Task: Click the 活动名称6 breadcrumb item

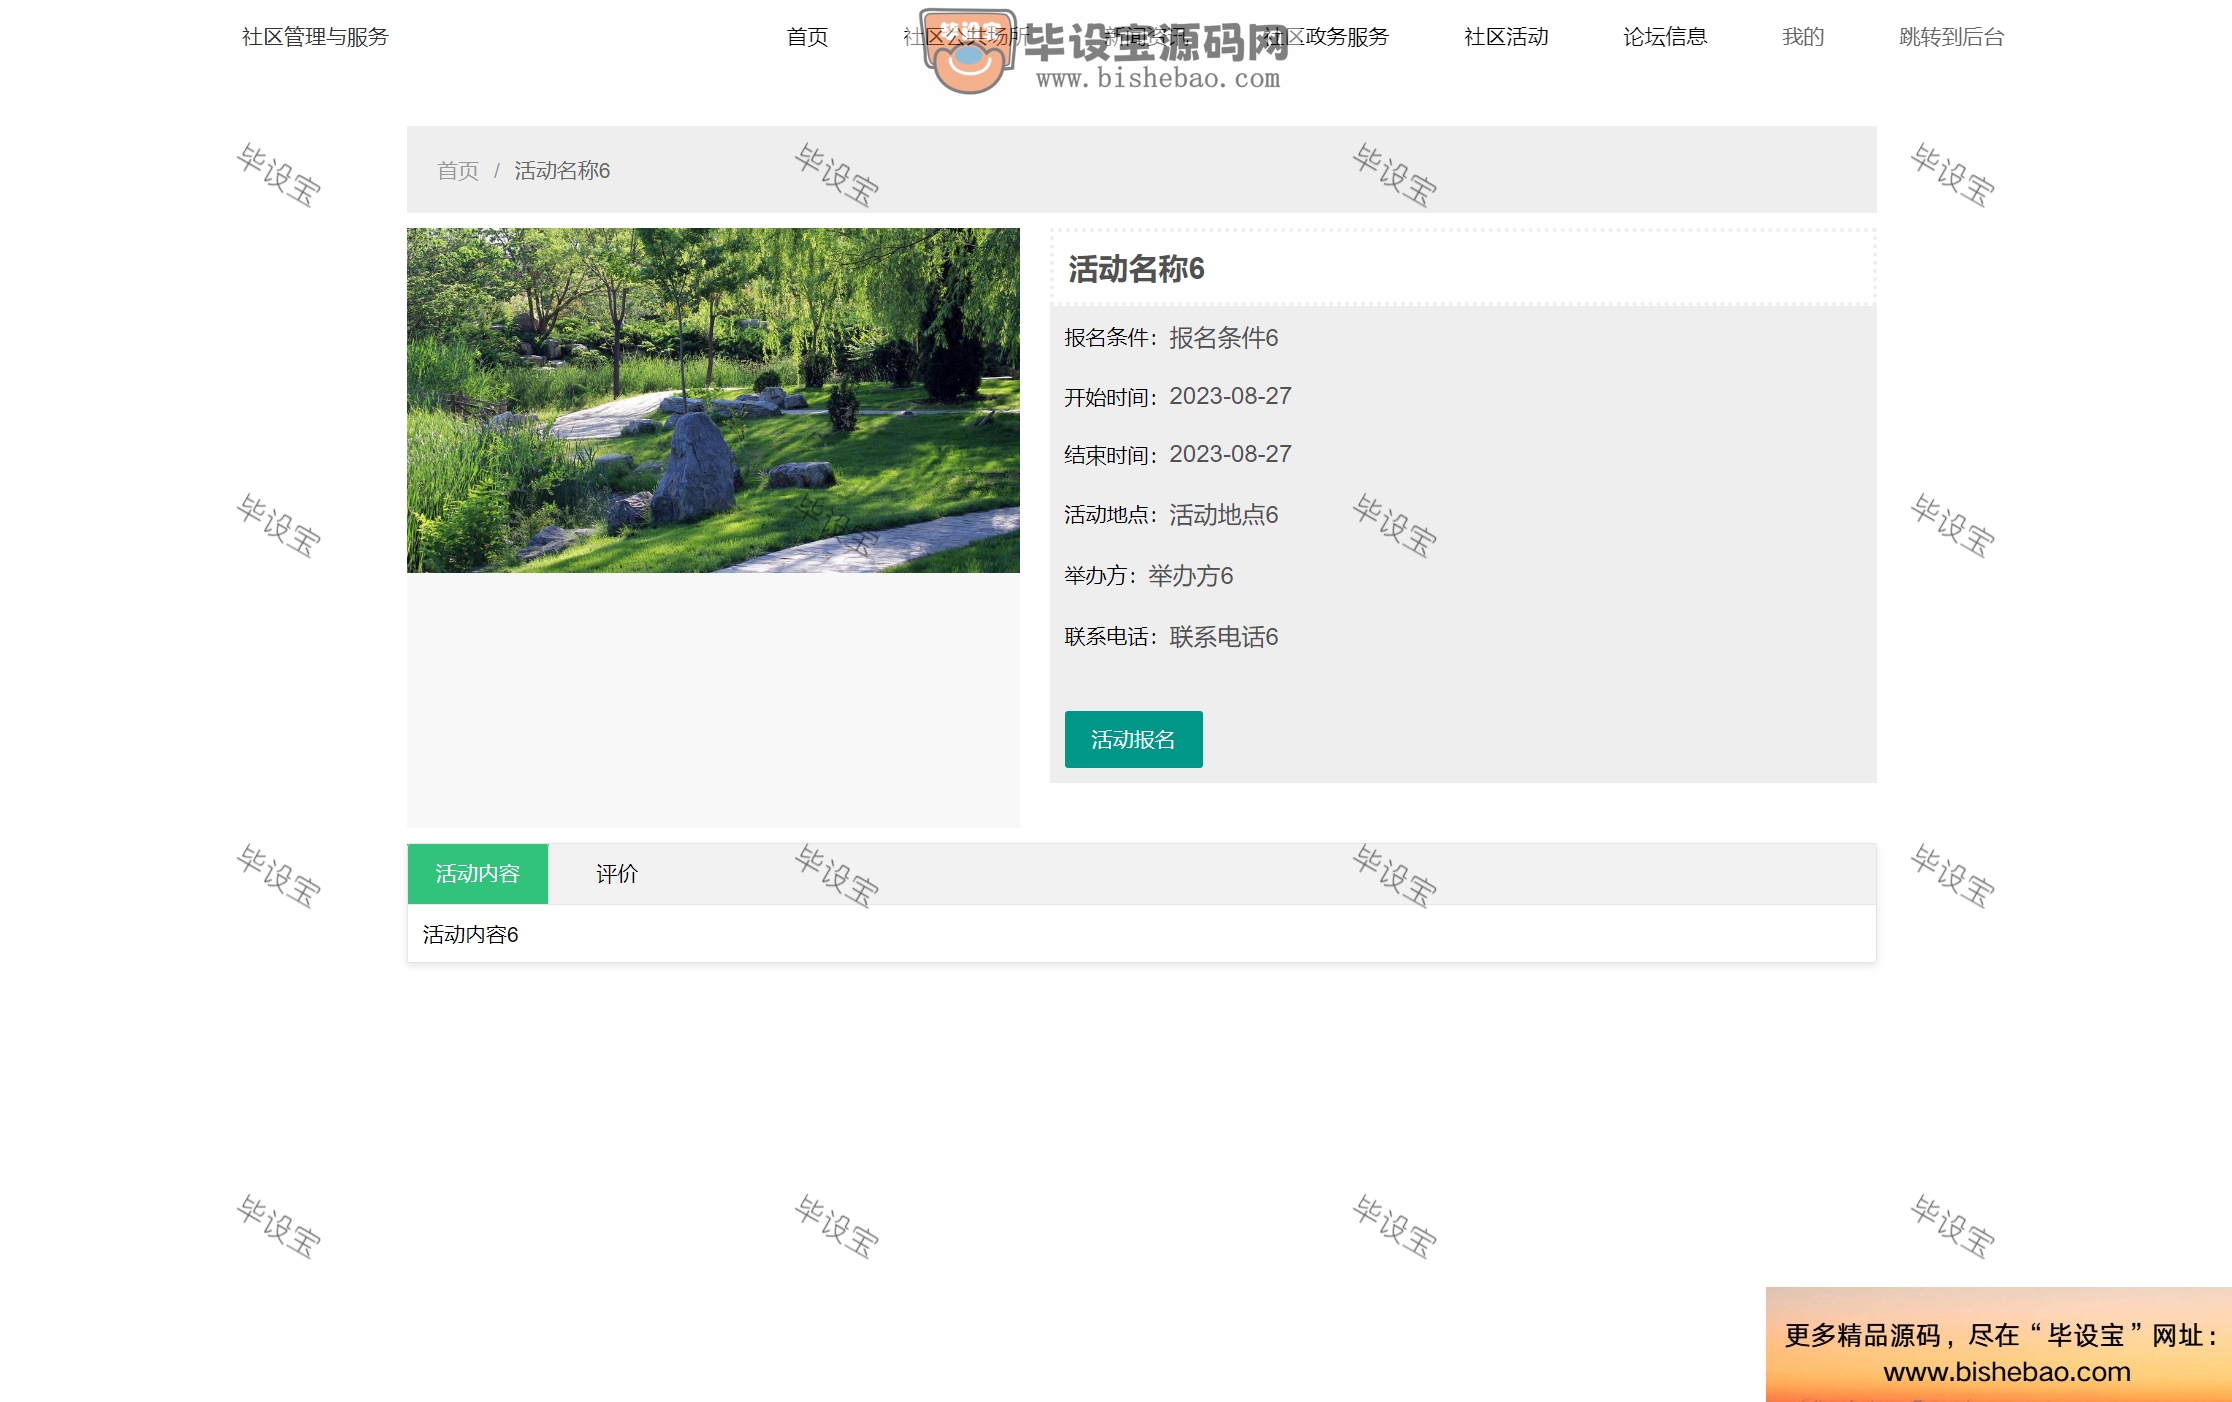Action: coord(562,171)
